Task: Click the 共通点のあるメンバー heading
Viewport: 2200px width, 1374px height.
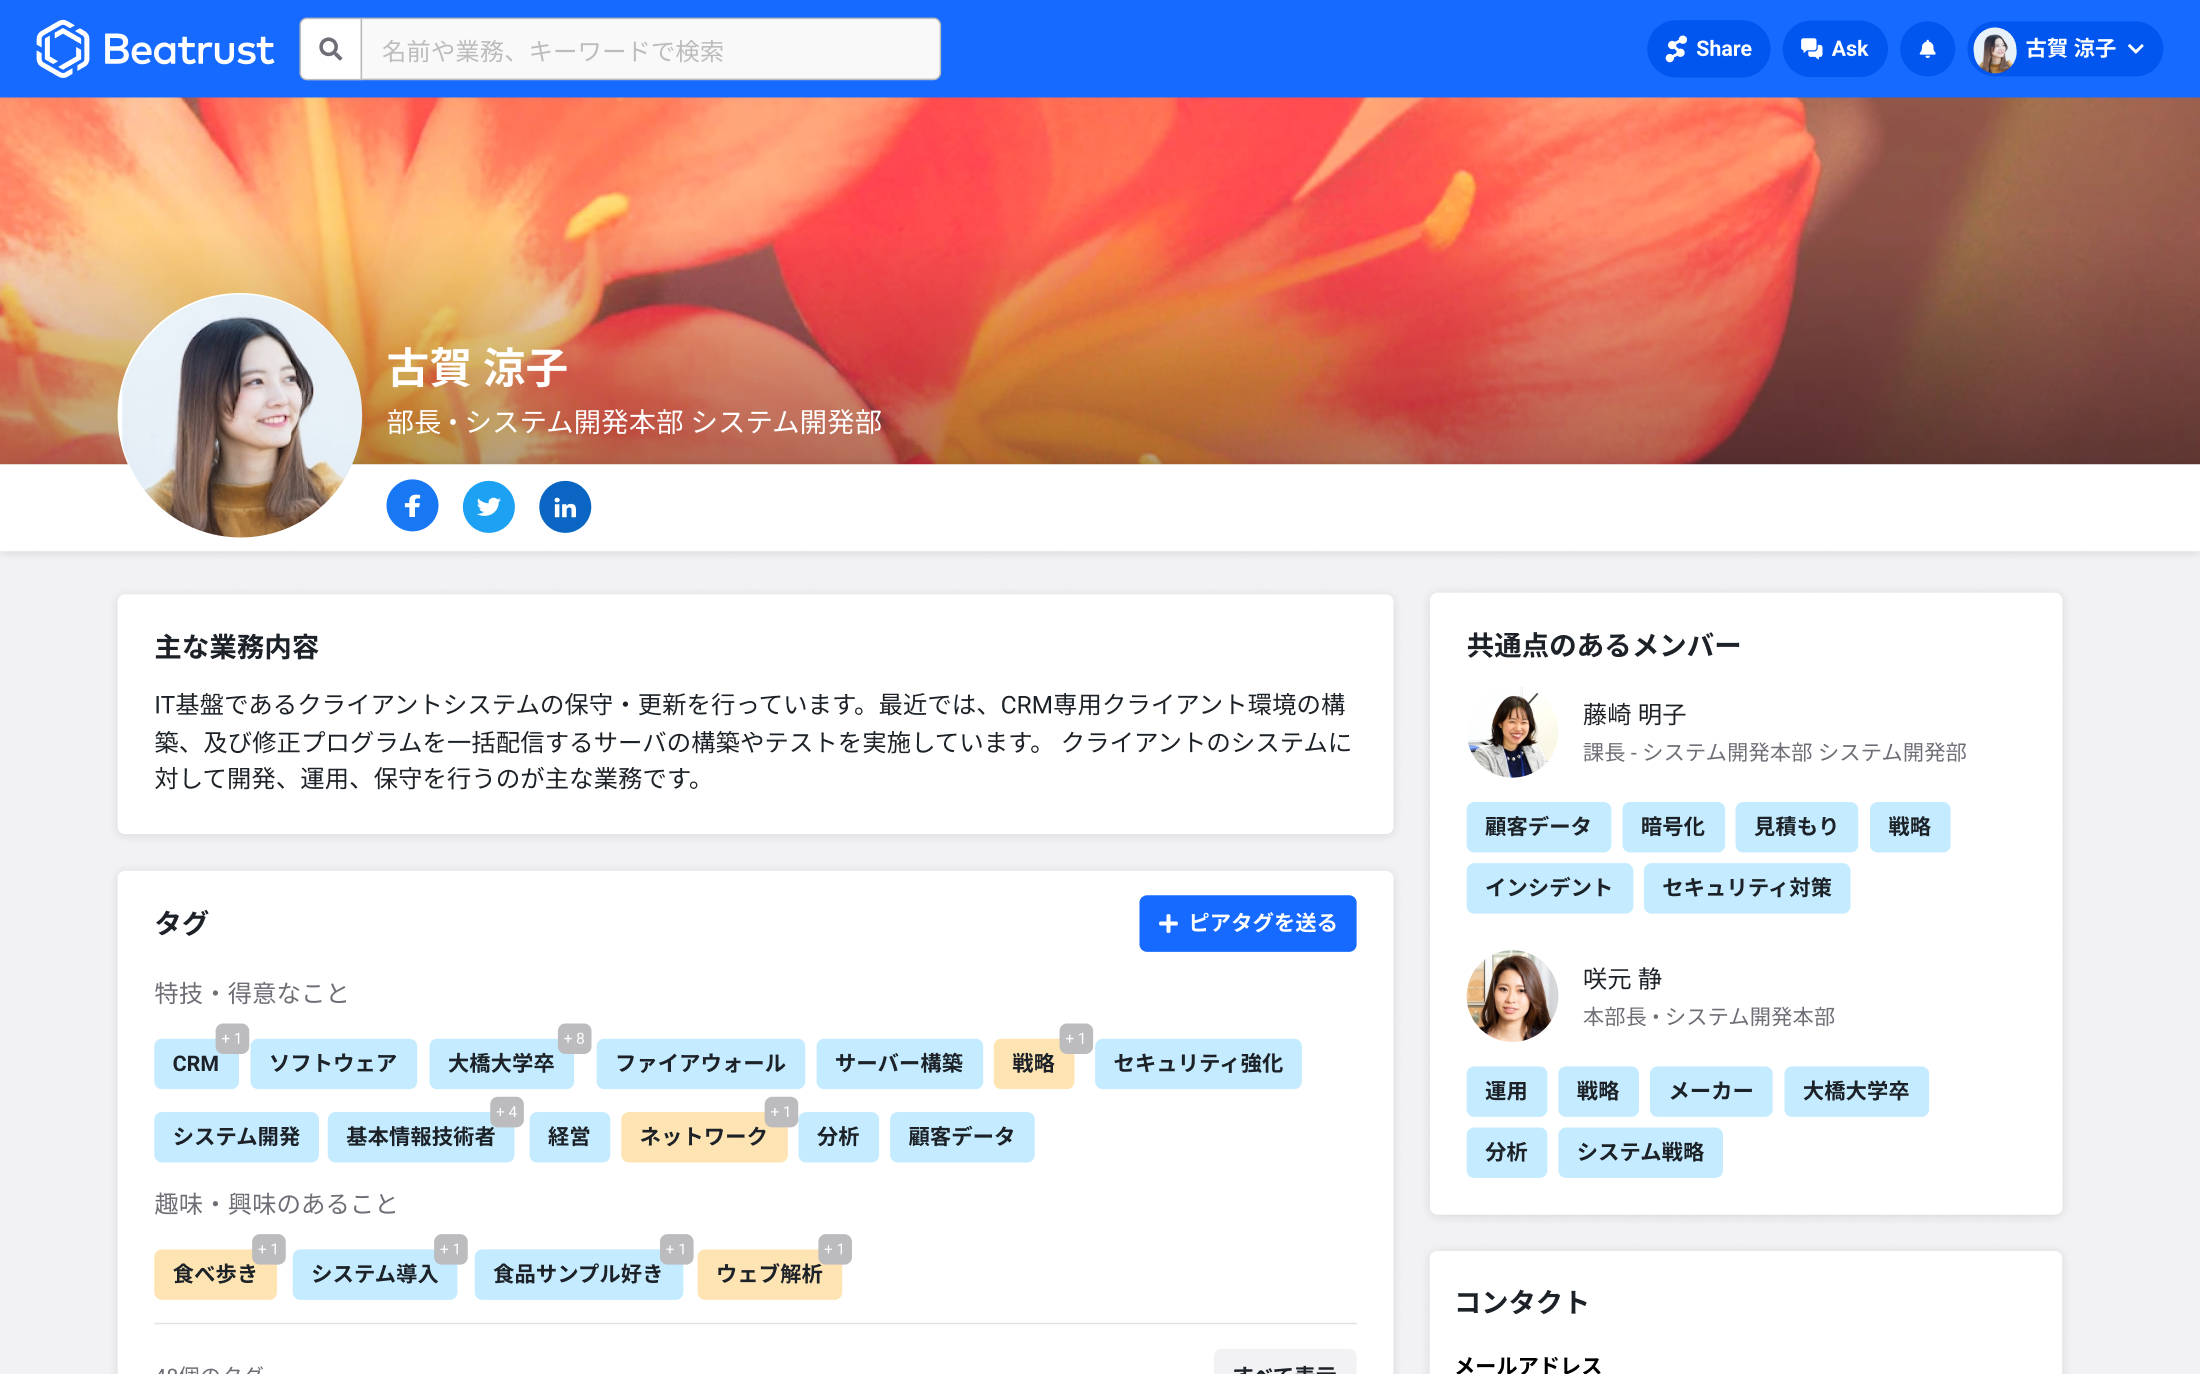Action: 1604,646
